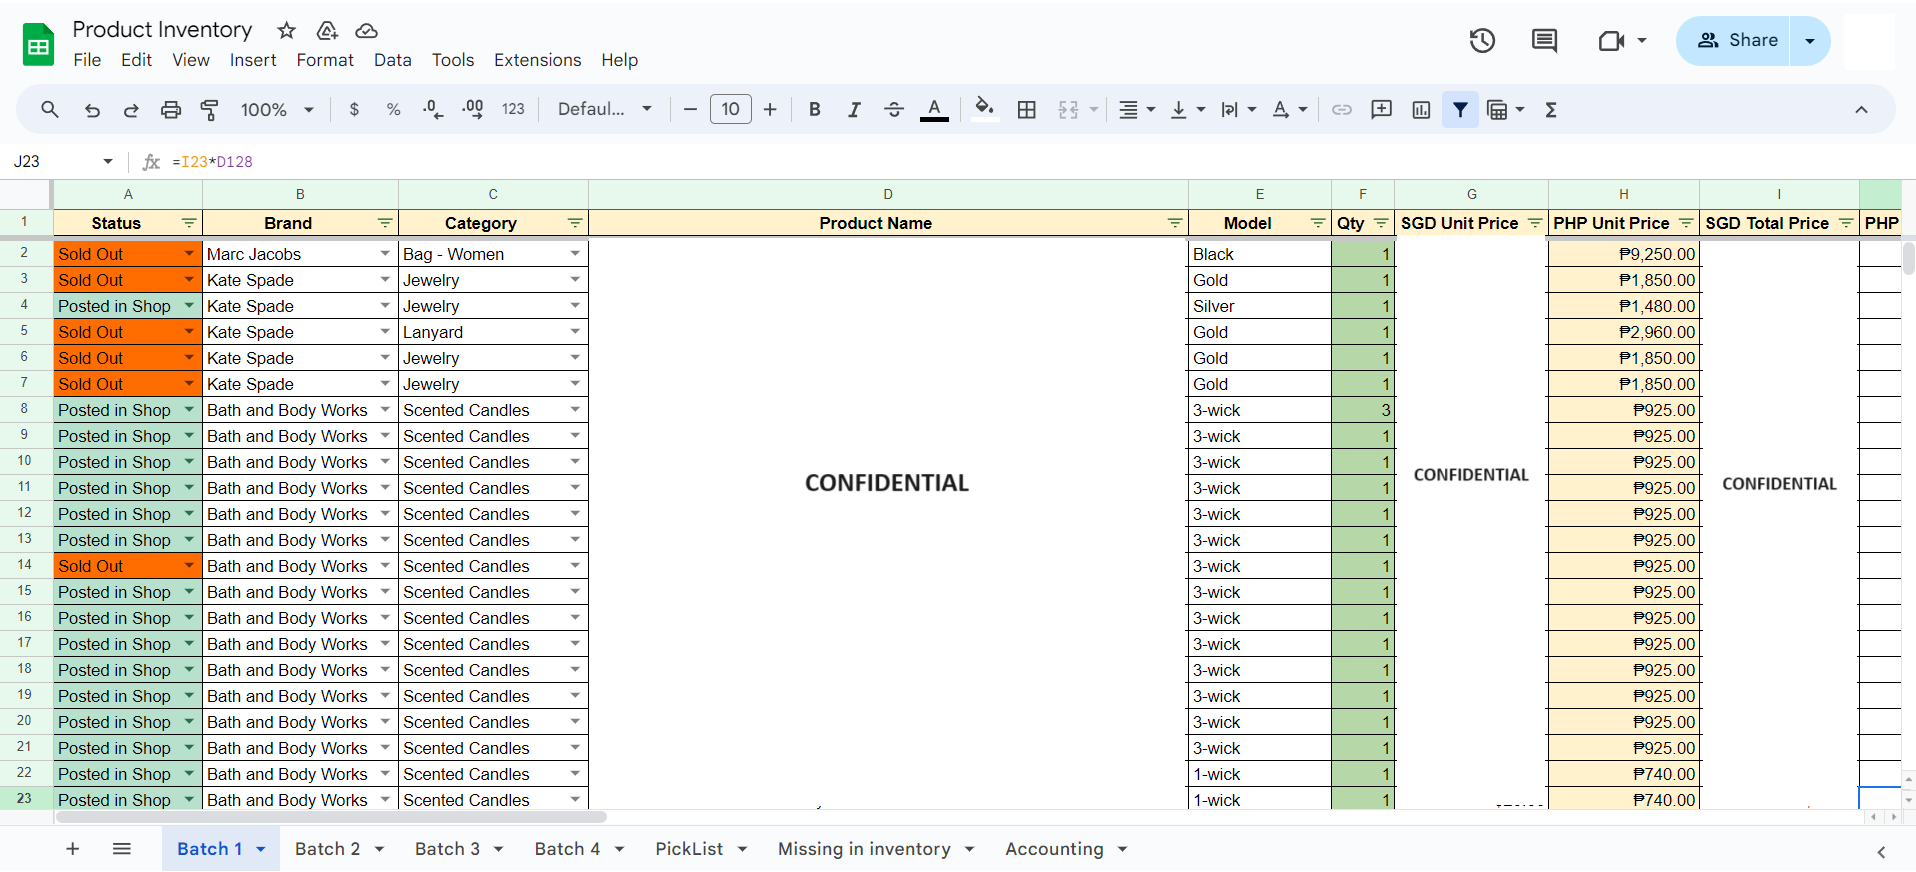1916x872 pixels.
Task: Toggle italic formatting
Action: (x=854, y=109)
